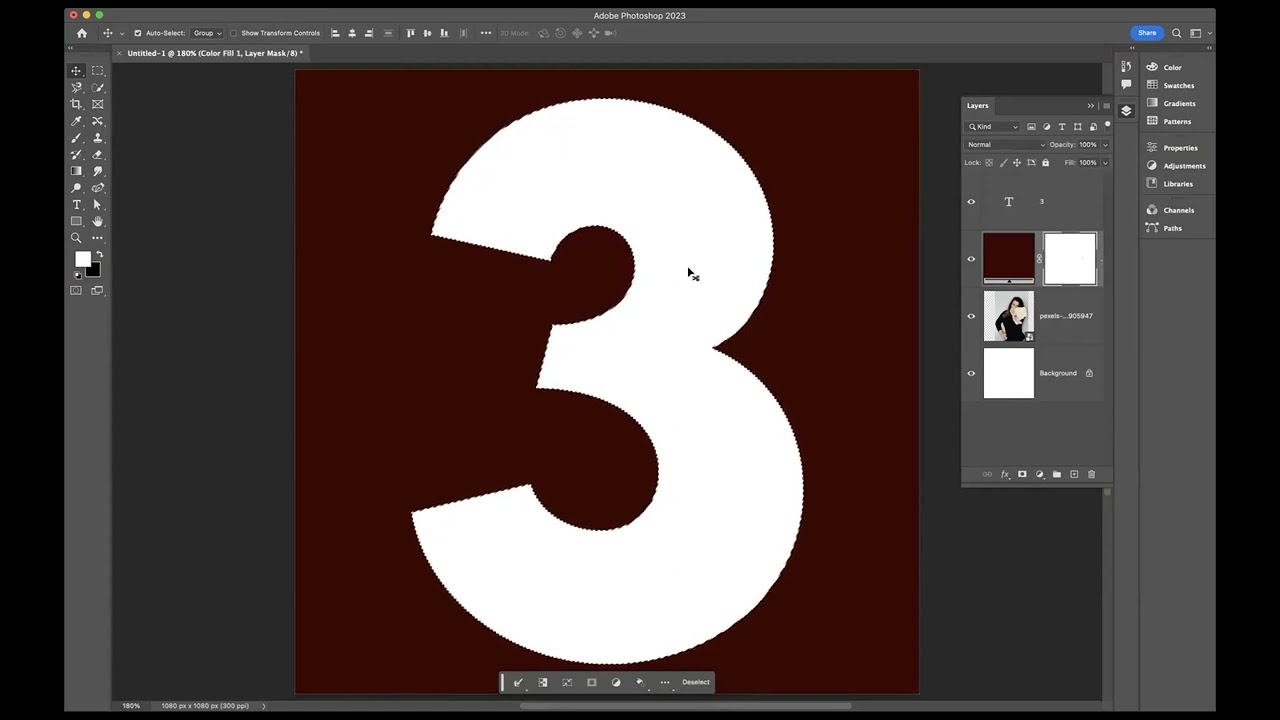Viewport: 1280px width, 720px height.
Task: Click the background color swatch
Action: 94,270
